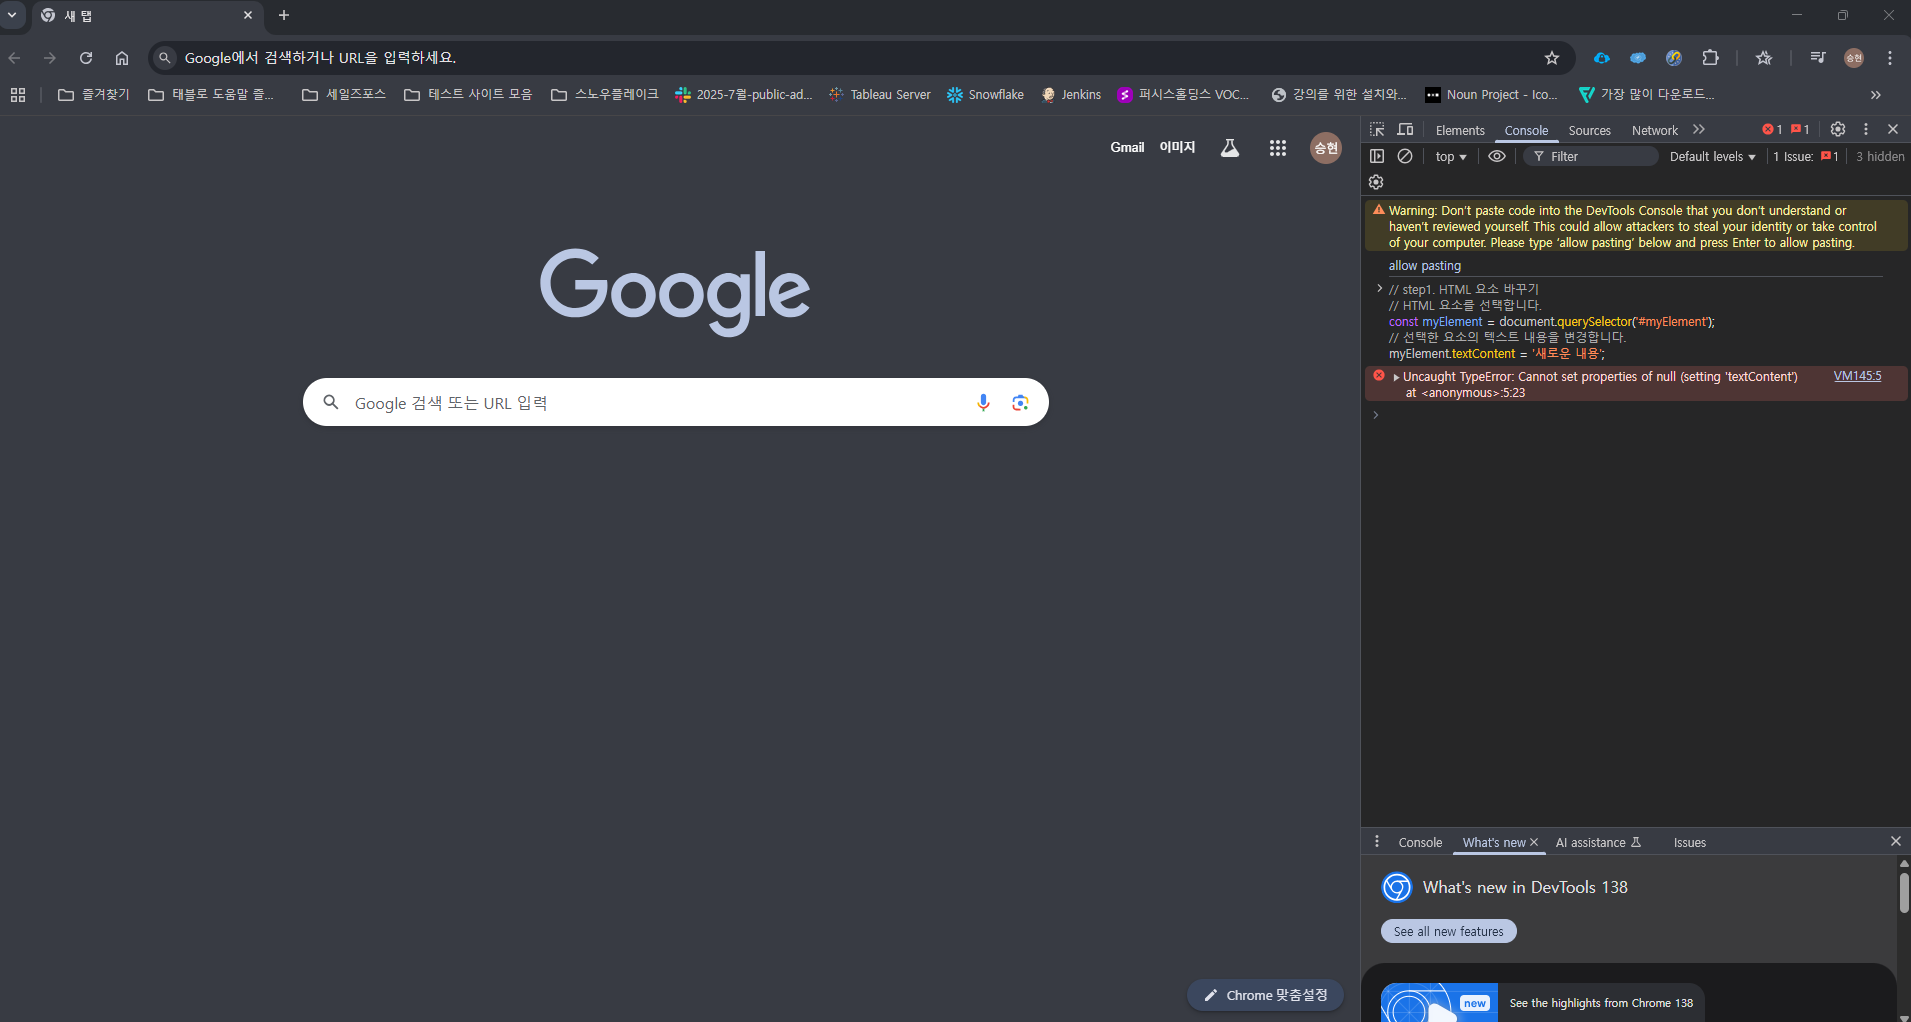Open the '이미지' images link
The height and width of the screenshot is (1022, 1911).
pos(1177,148)
